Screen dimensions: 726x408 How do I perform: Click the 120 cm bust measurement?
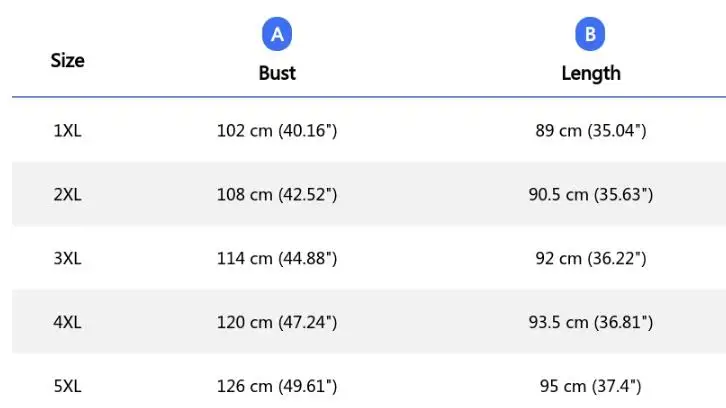(x=277, y=322)
